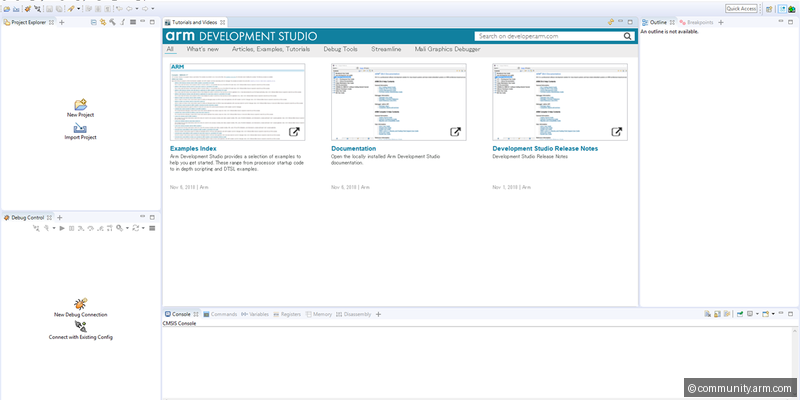Click the open folder icon in main toolbar

point(7,9)
